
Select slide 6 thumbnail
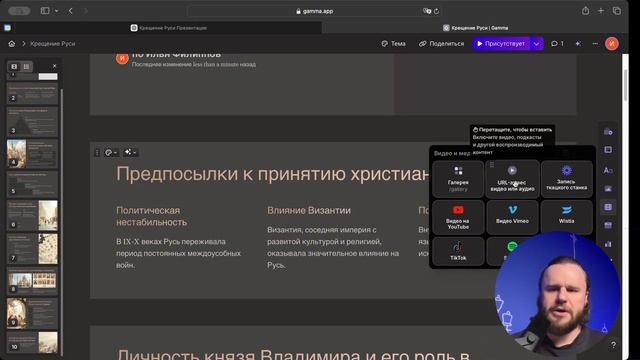pos(32,215)
